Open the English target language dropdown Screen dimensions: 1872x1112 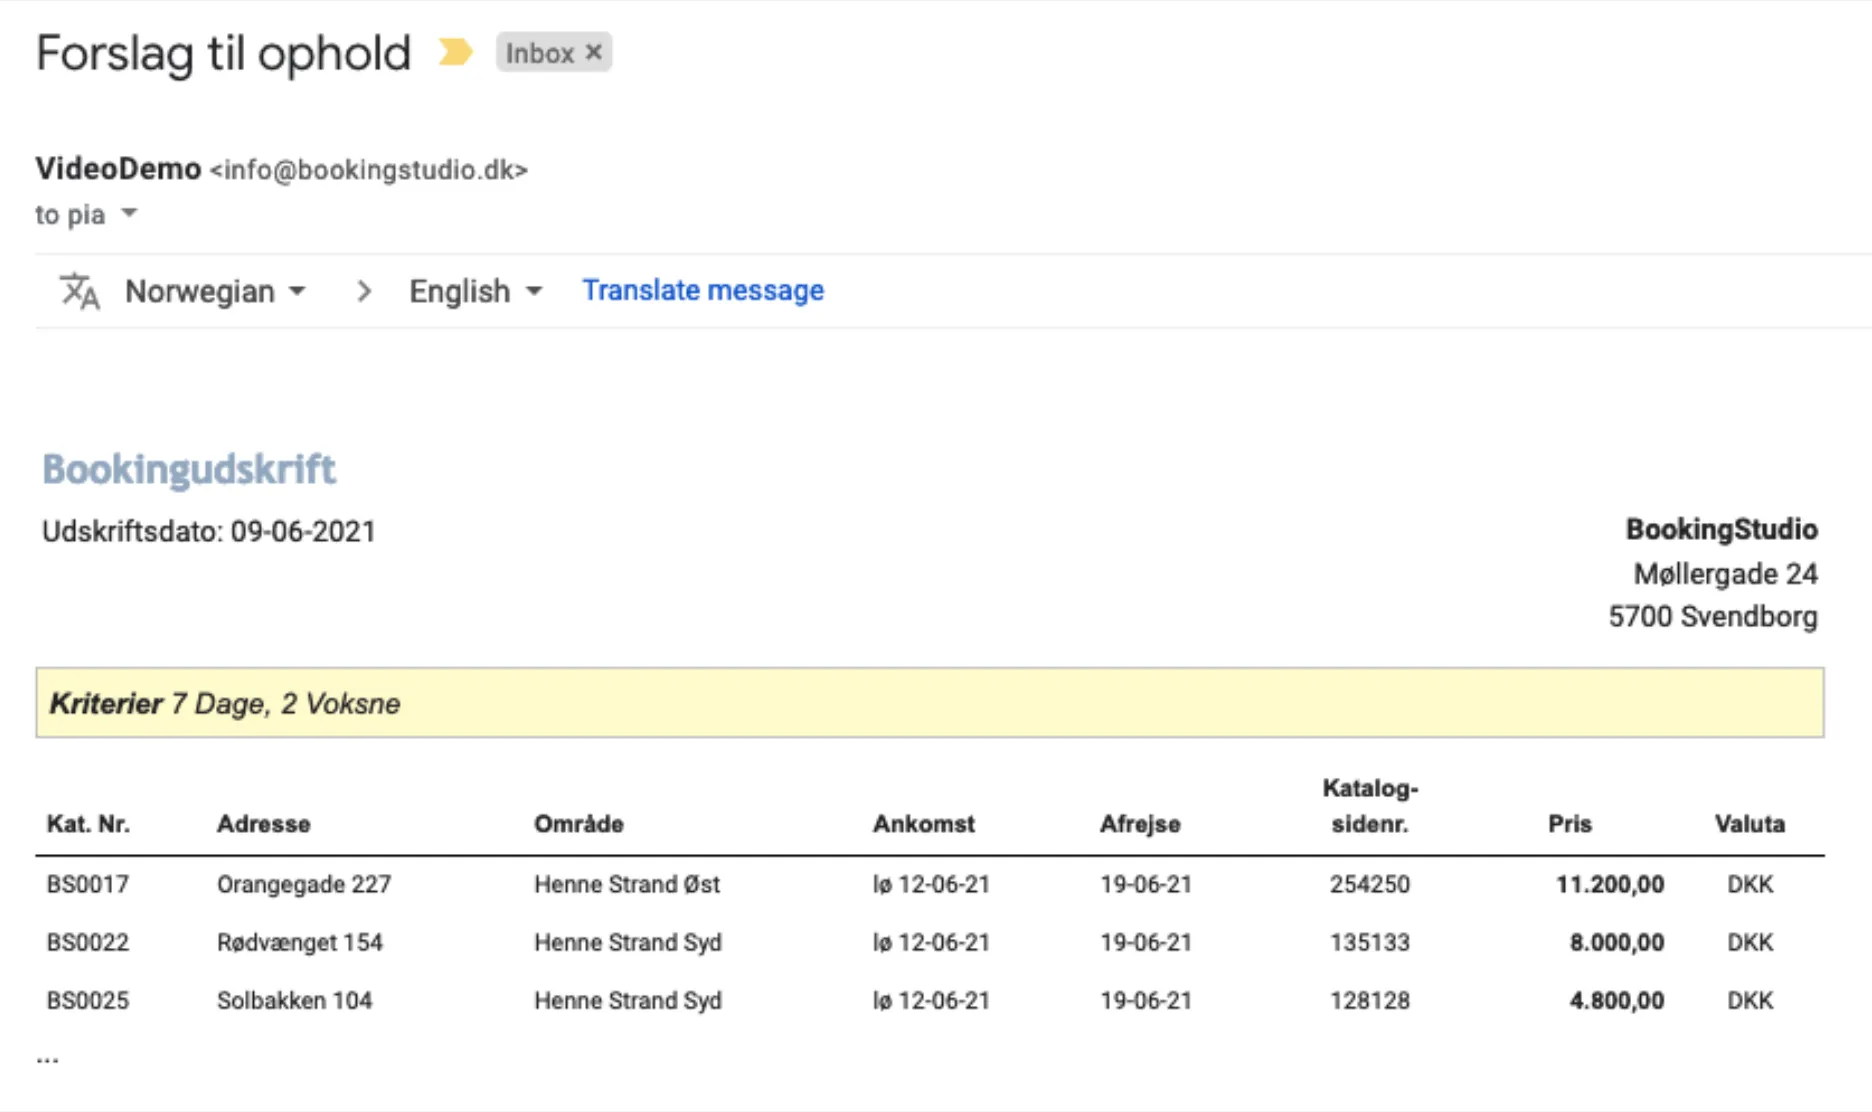tap(475, 291)
